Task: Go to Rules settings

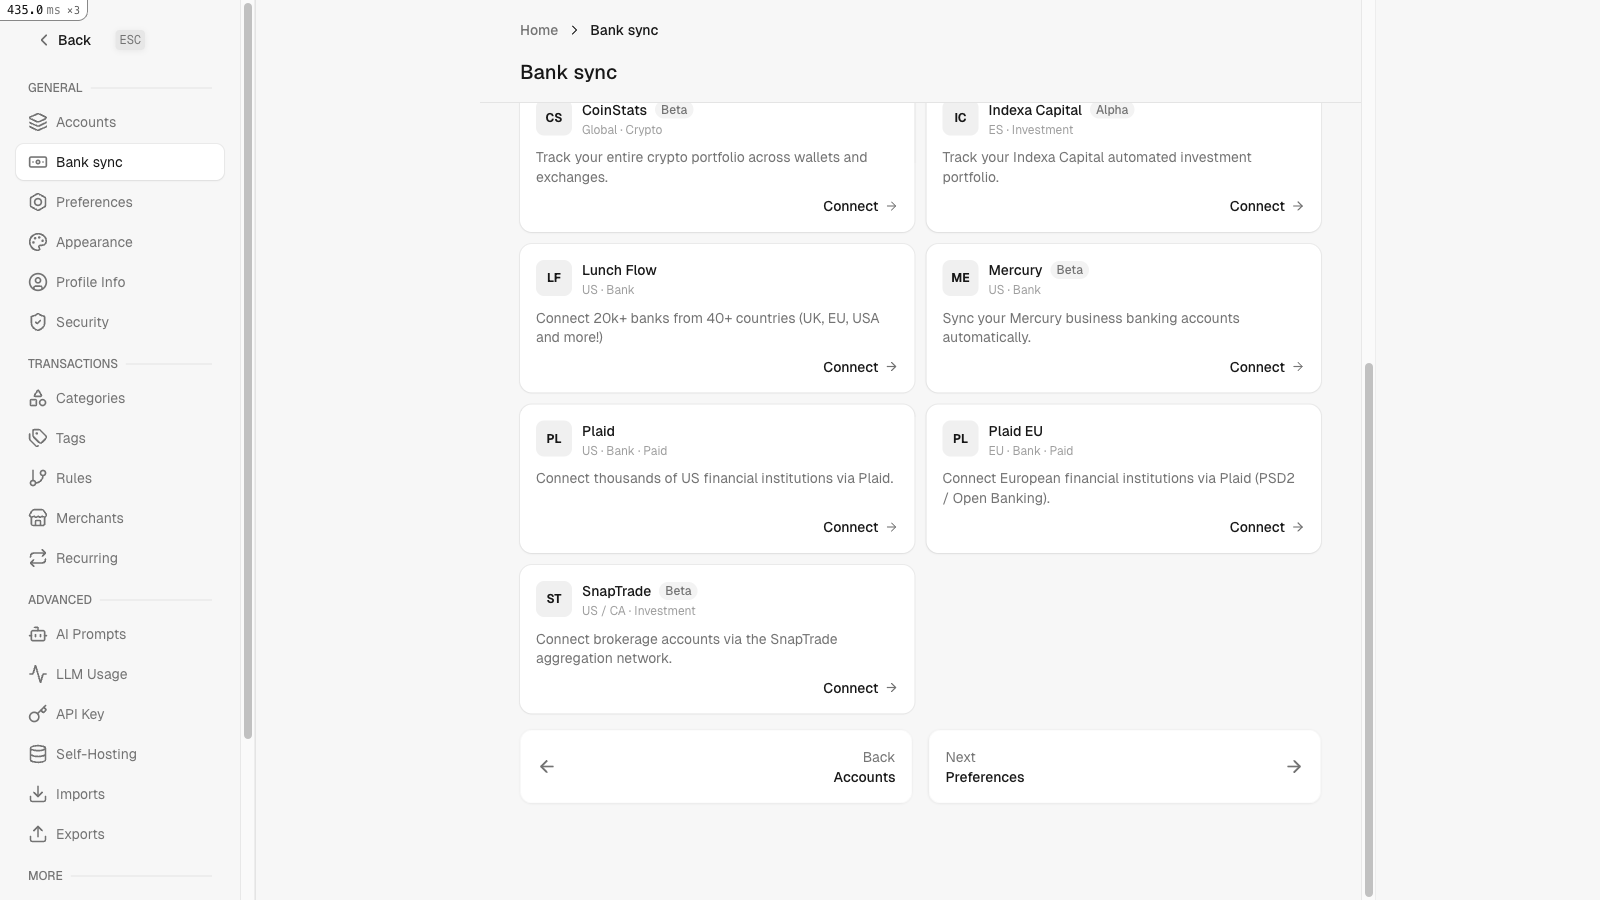Action: point(120,478)
